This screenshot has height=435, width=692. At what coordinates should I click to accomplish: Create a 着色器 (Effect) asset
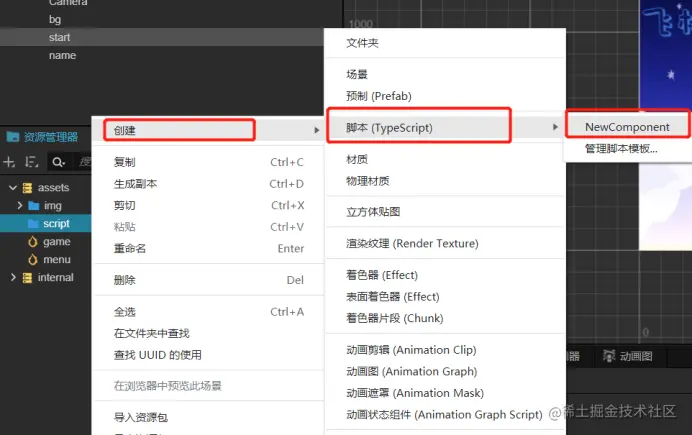446,275
